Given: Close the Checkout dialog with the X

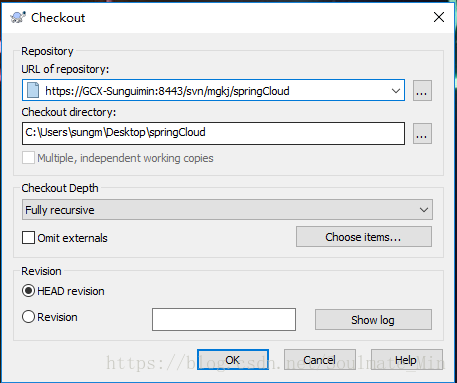Looking at the screenshot, I should tap(439, 17).
